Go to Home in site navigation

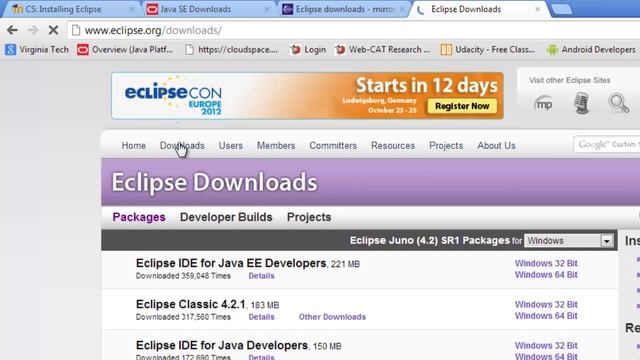pos(133,146)
